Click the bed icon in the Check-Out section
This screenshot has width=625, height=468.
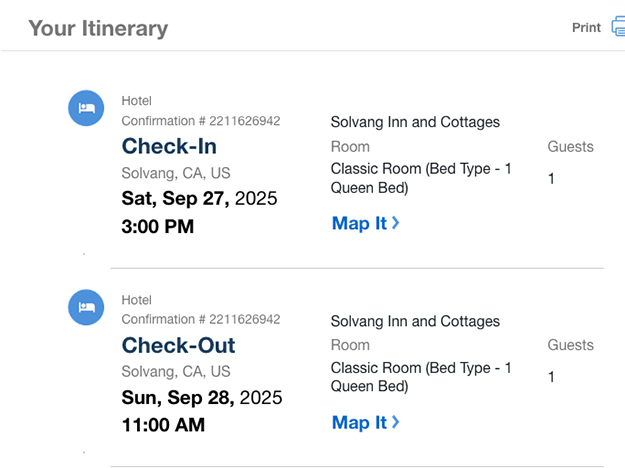(86, 308)
